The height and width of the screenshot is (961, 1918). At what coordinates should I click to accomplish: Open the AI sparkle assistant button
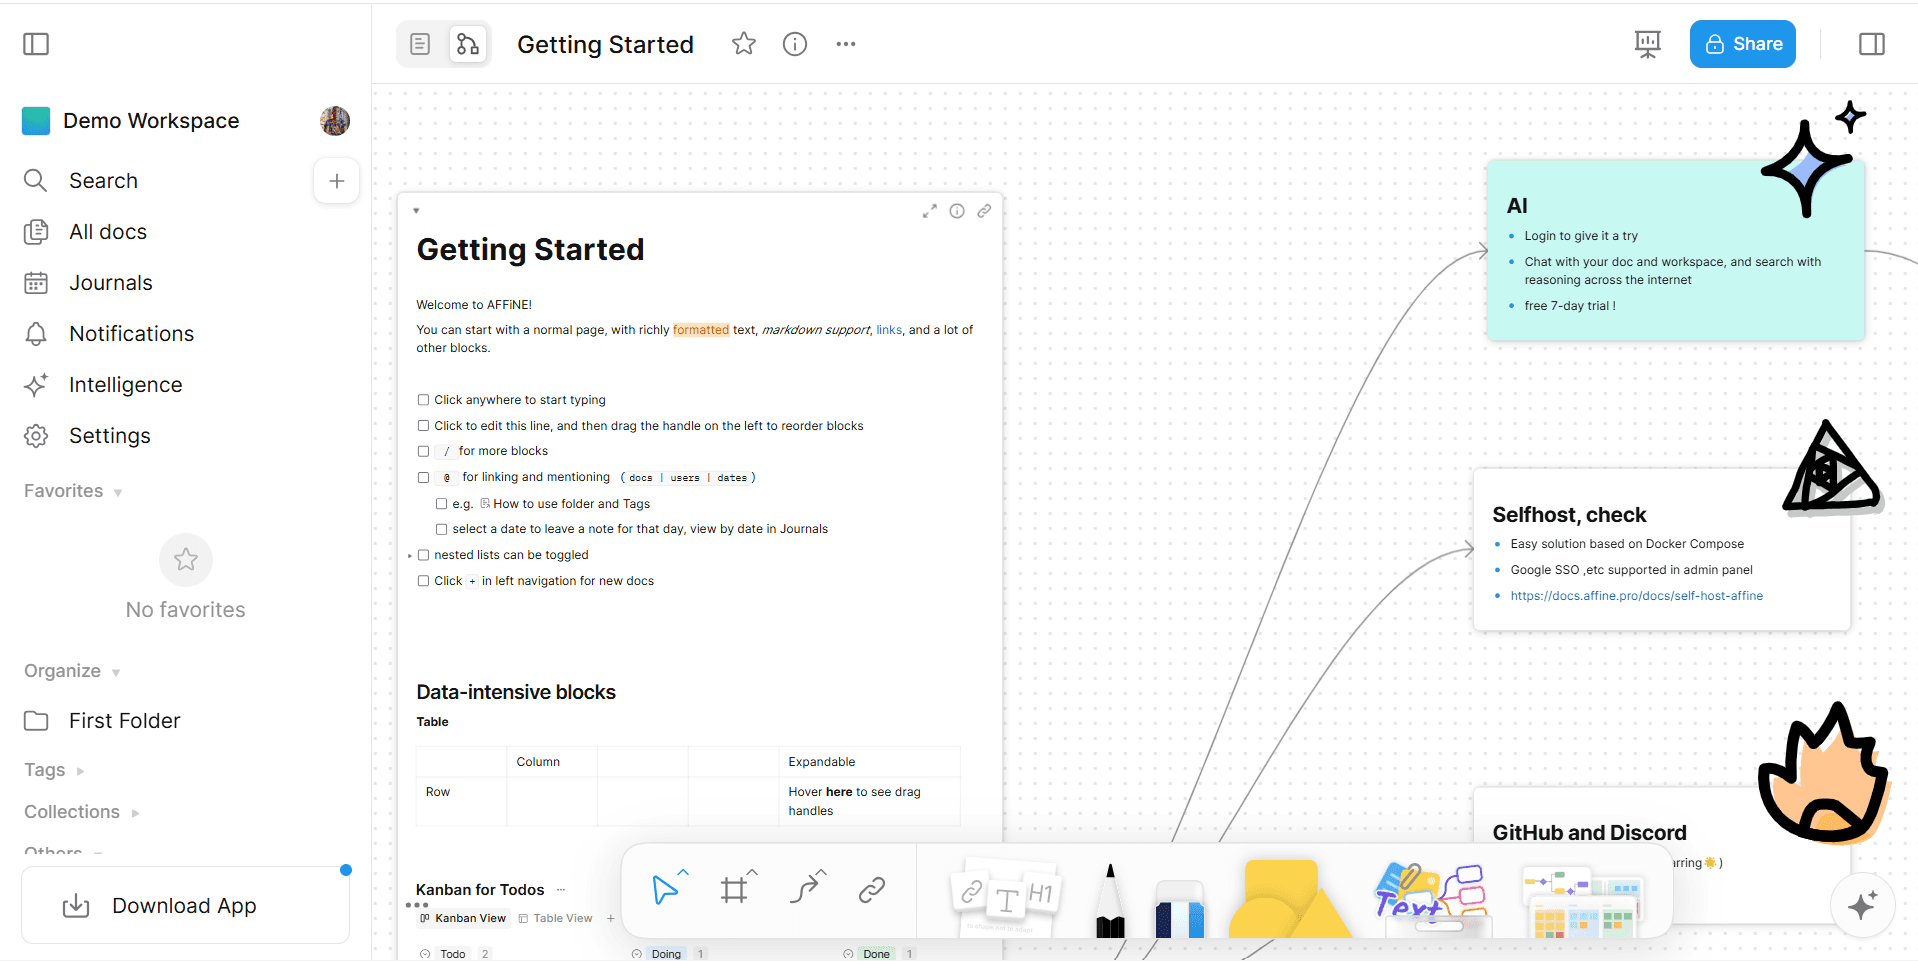click(1862, 906)
